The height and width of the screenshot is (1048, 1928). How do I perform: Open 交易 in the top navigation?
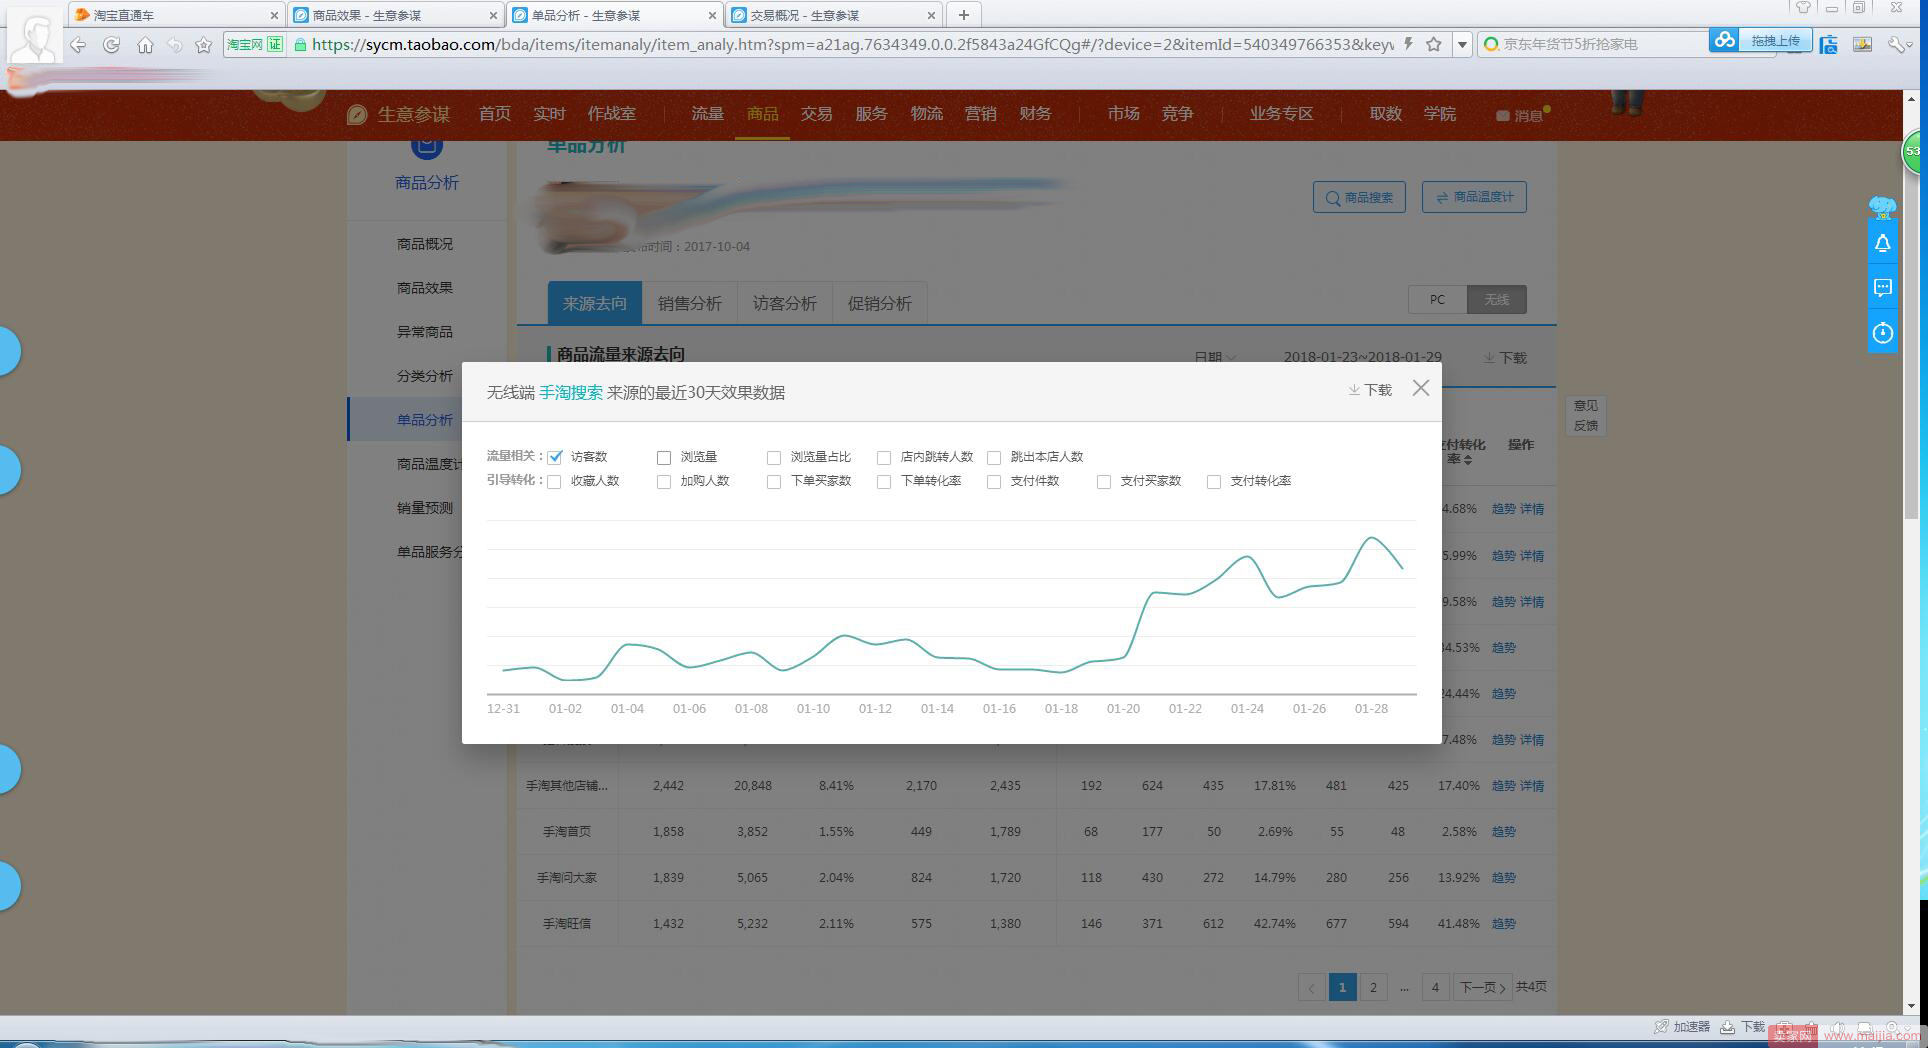816,114
